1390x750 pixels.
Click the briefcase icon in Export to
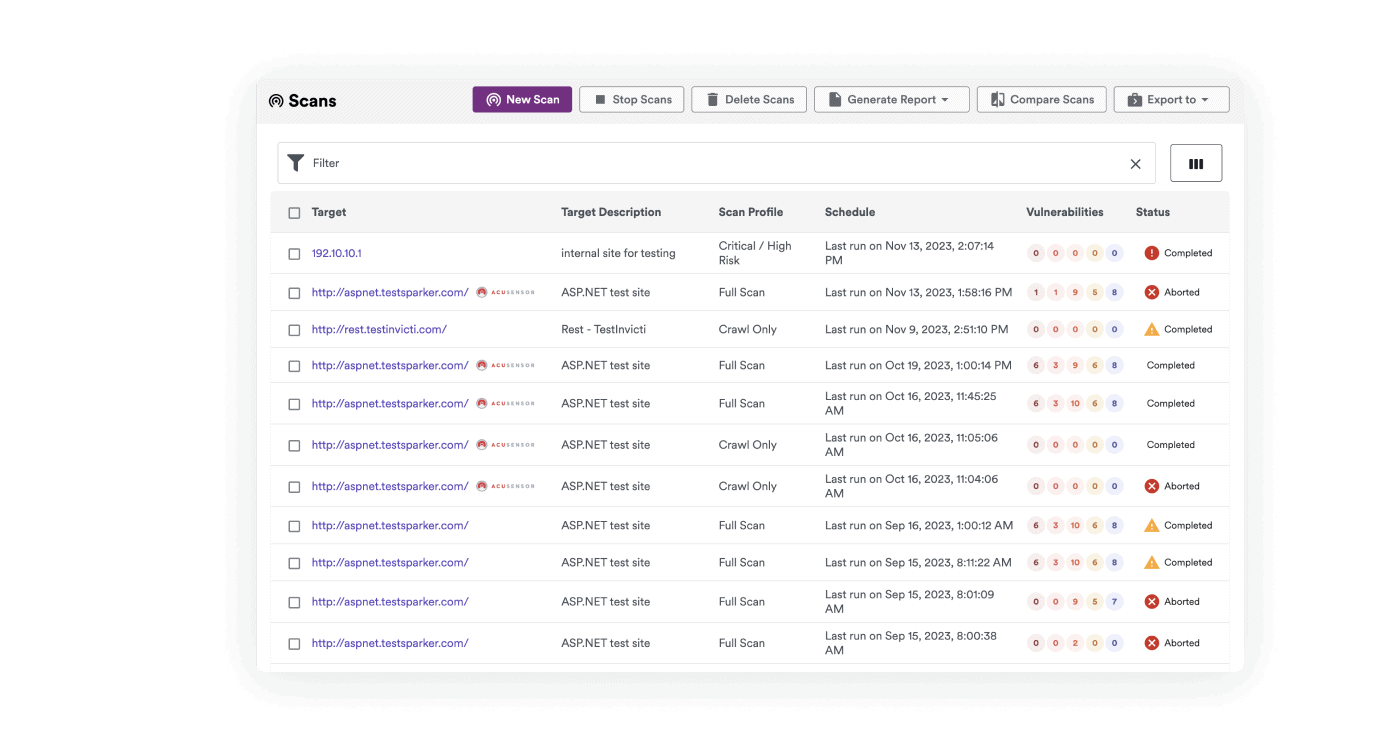pos(1135,100)
